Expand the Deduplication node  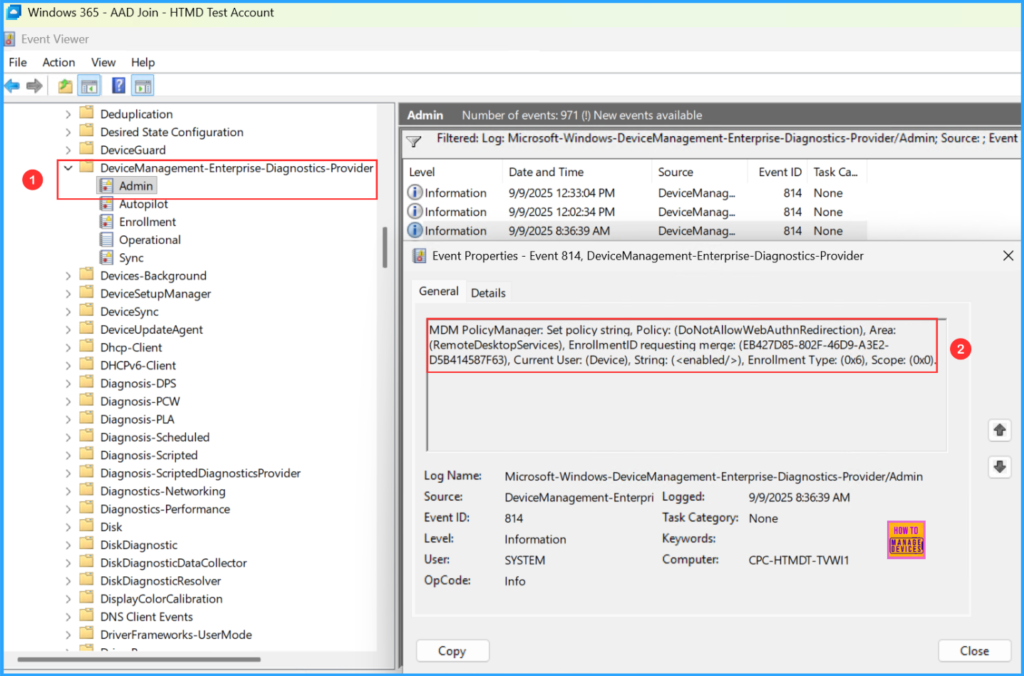pos(68,114)
